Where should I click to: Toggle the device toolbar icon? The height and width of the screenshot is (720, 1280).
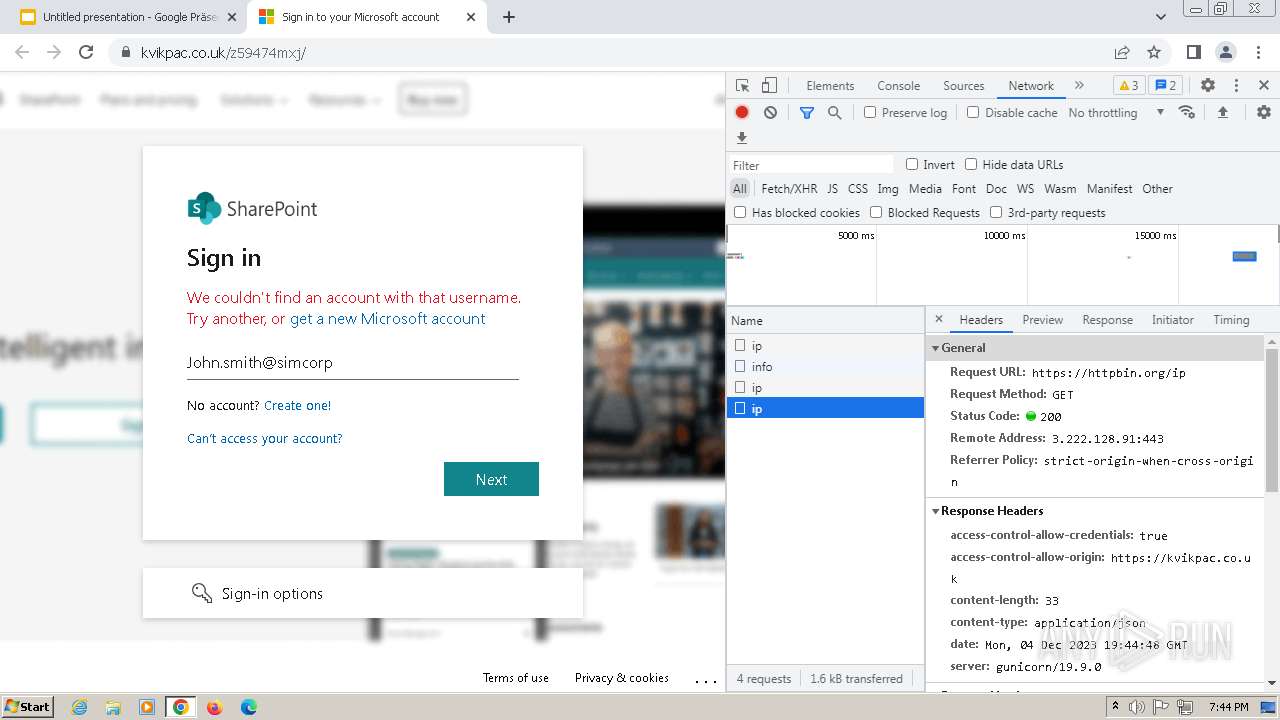tap(769, 86)
